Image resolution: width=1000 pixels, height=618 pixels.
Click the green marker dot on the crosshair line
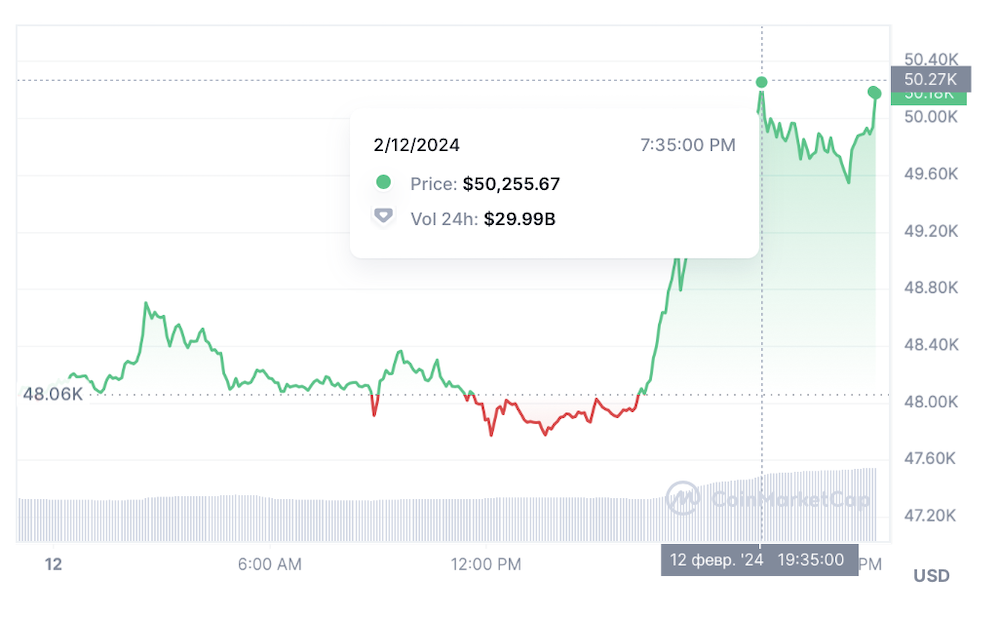(762, 82)
